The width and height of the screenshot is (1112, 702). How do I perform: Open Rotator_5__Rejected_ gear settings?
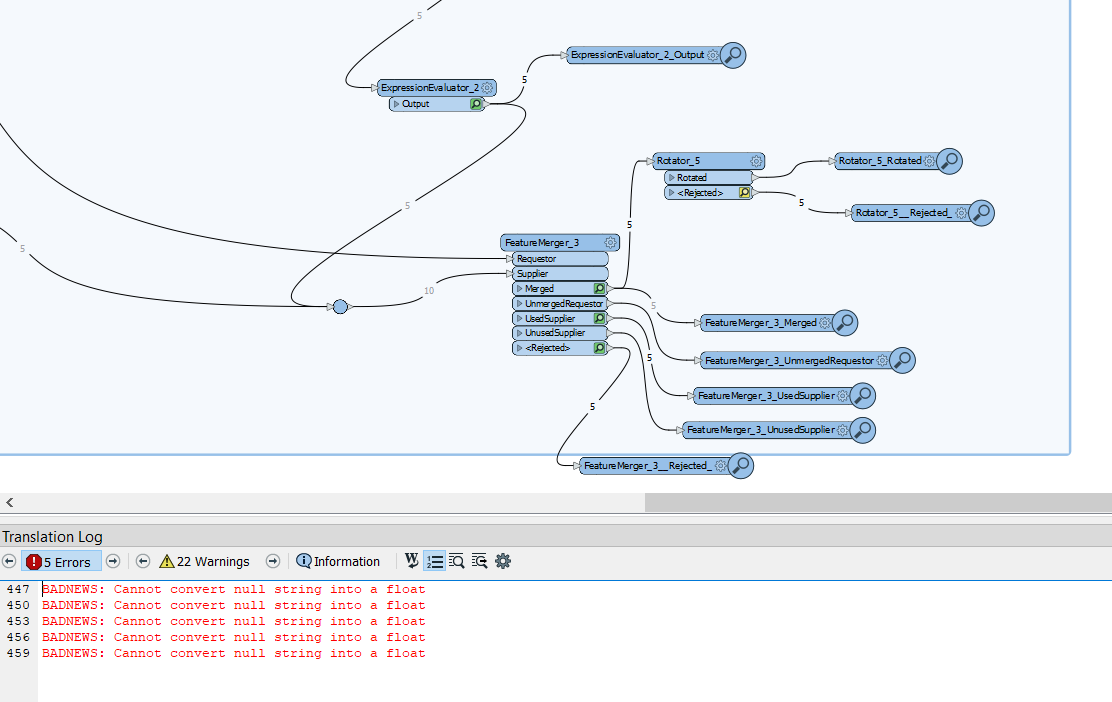click(961, 213)
